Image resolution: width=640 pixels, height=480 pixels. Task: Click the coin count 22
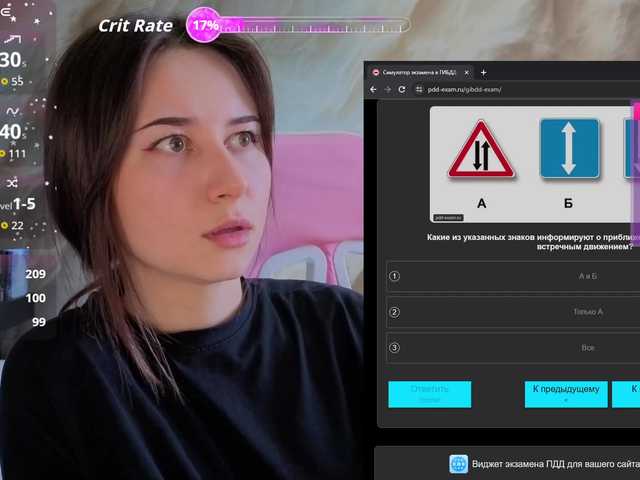(17, 226)
